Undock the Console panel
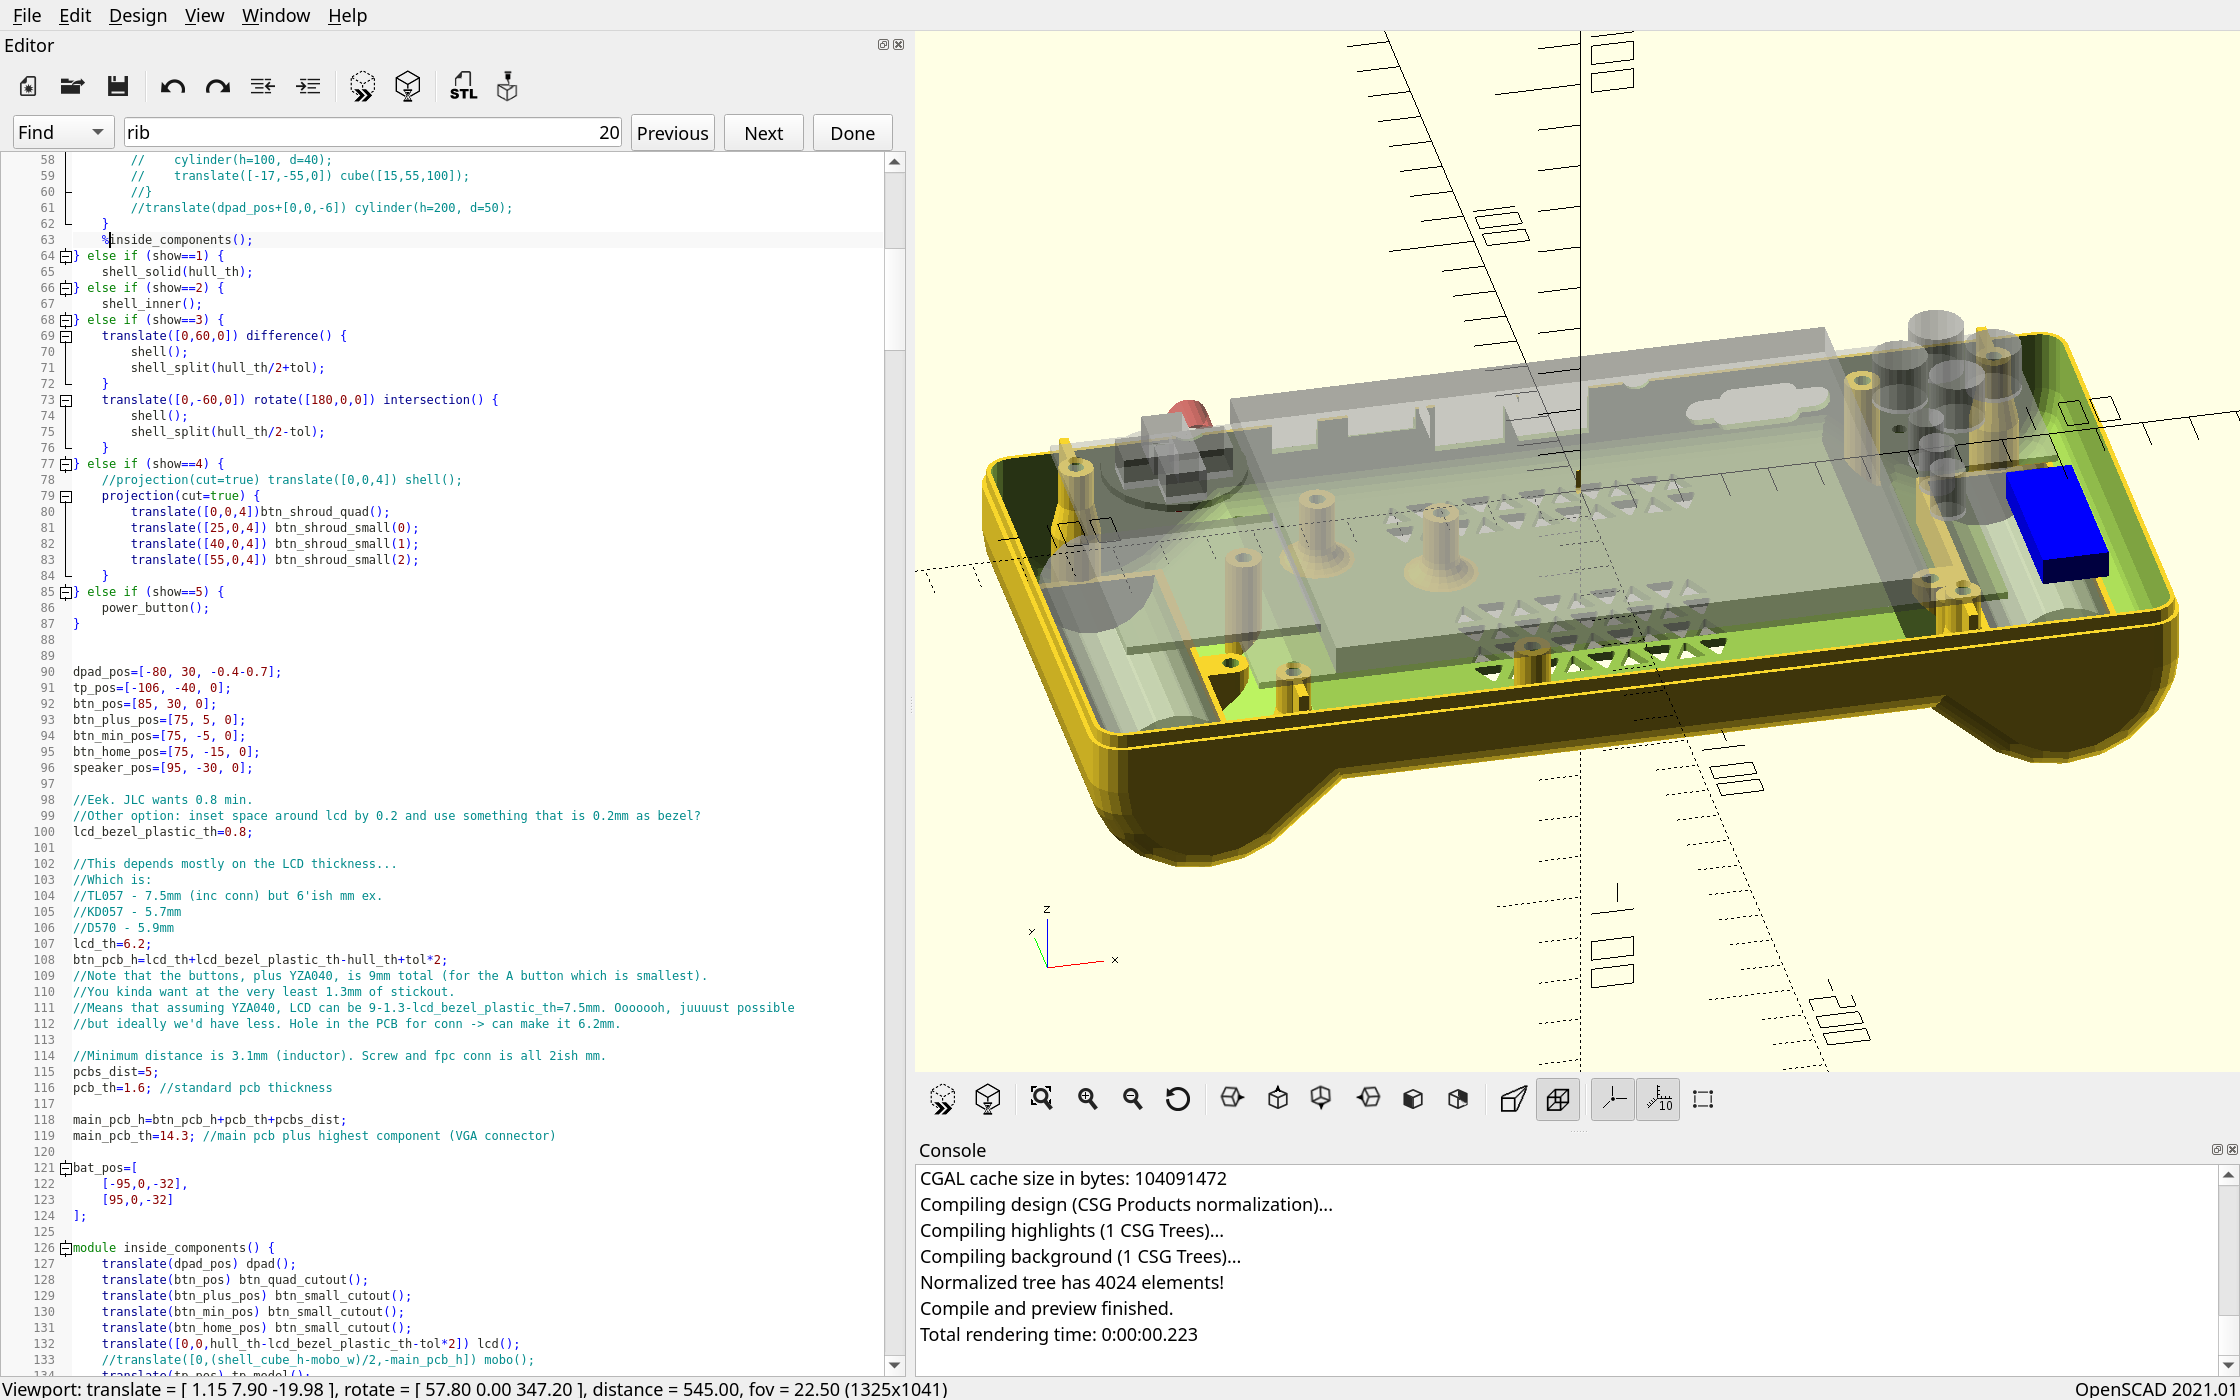The height and width of the screenshot is (1400, 2240). (x=2217, y=1150)
